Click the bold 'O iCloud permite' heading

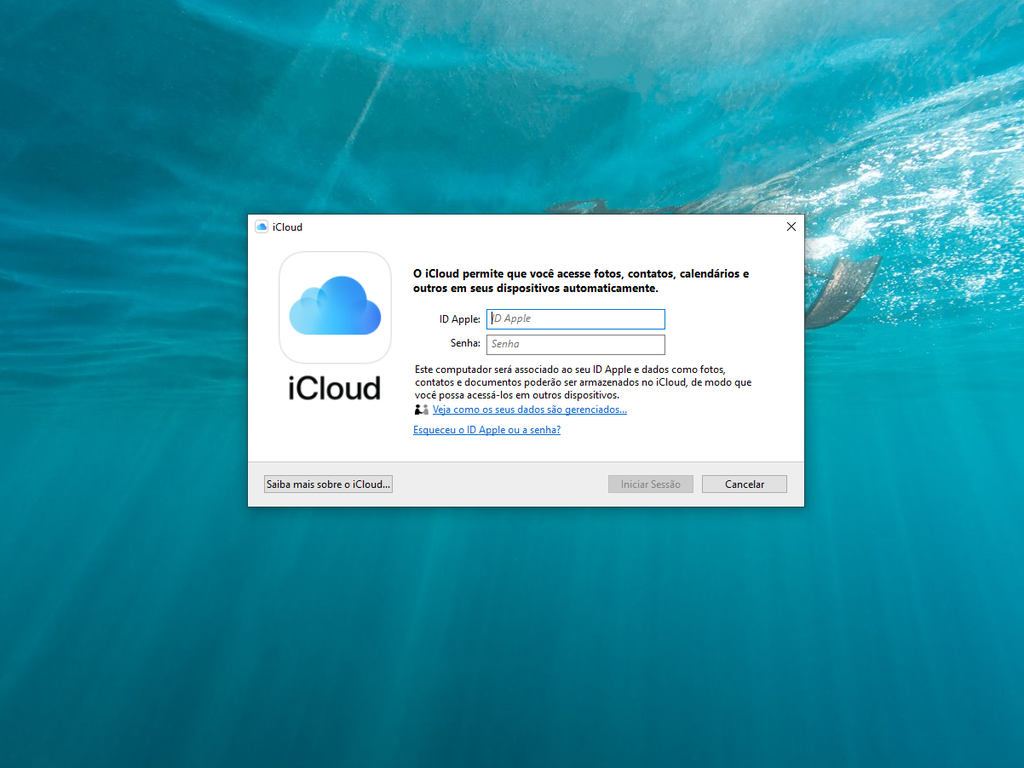(x=581, y=281)
